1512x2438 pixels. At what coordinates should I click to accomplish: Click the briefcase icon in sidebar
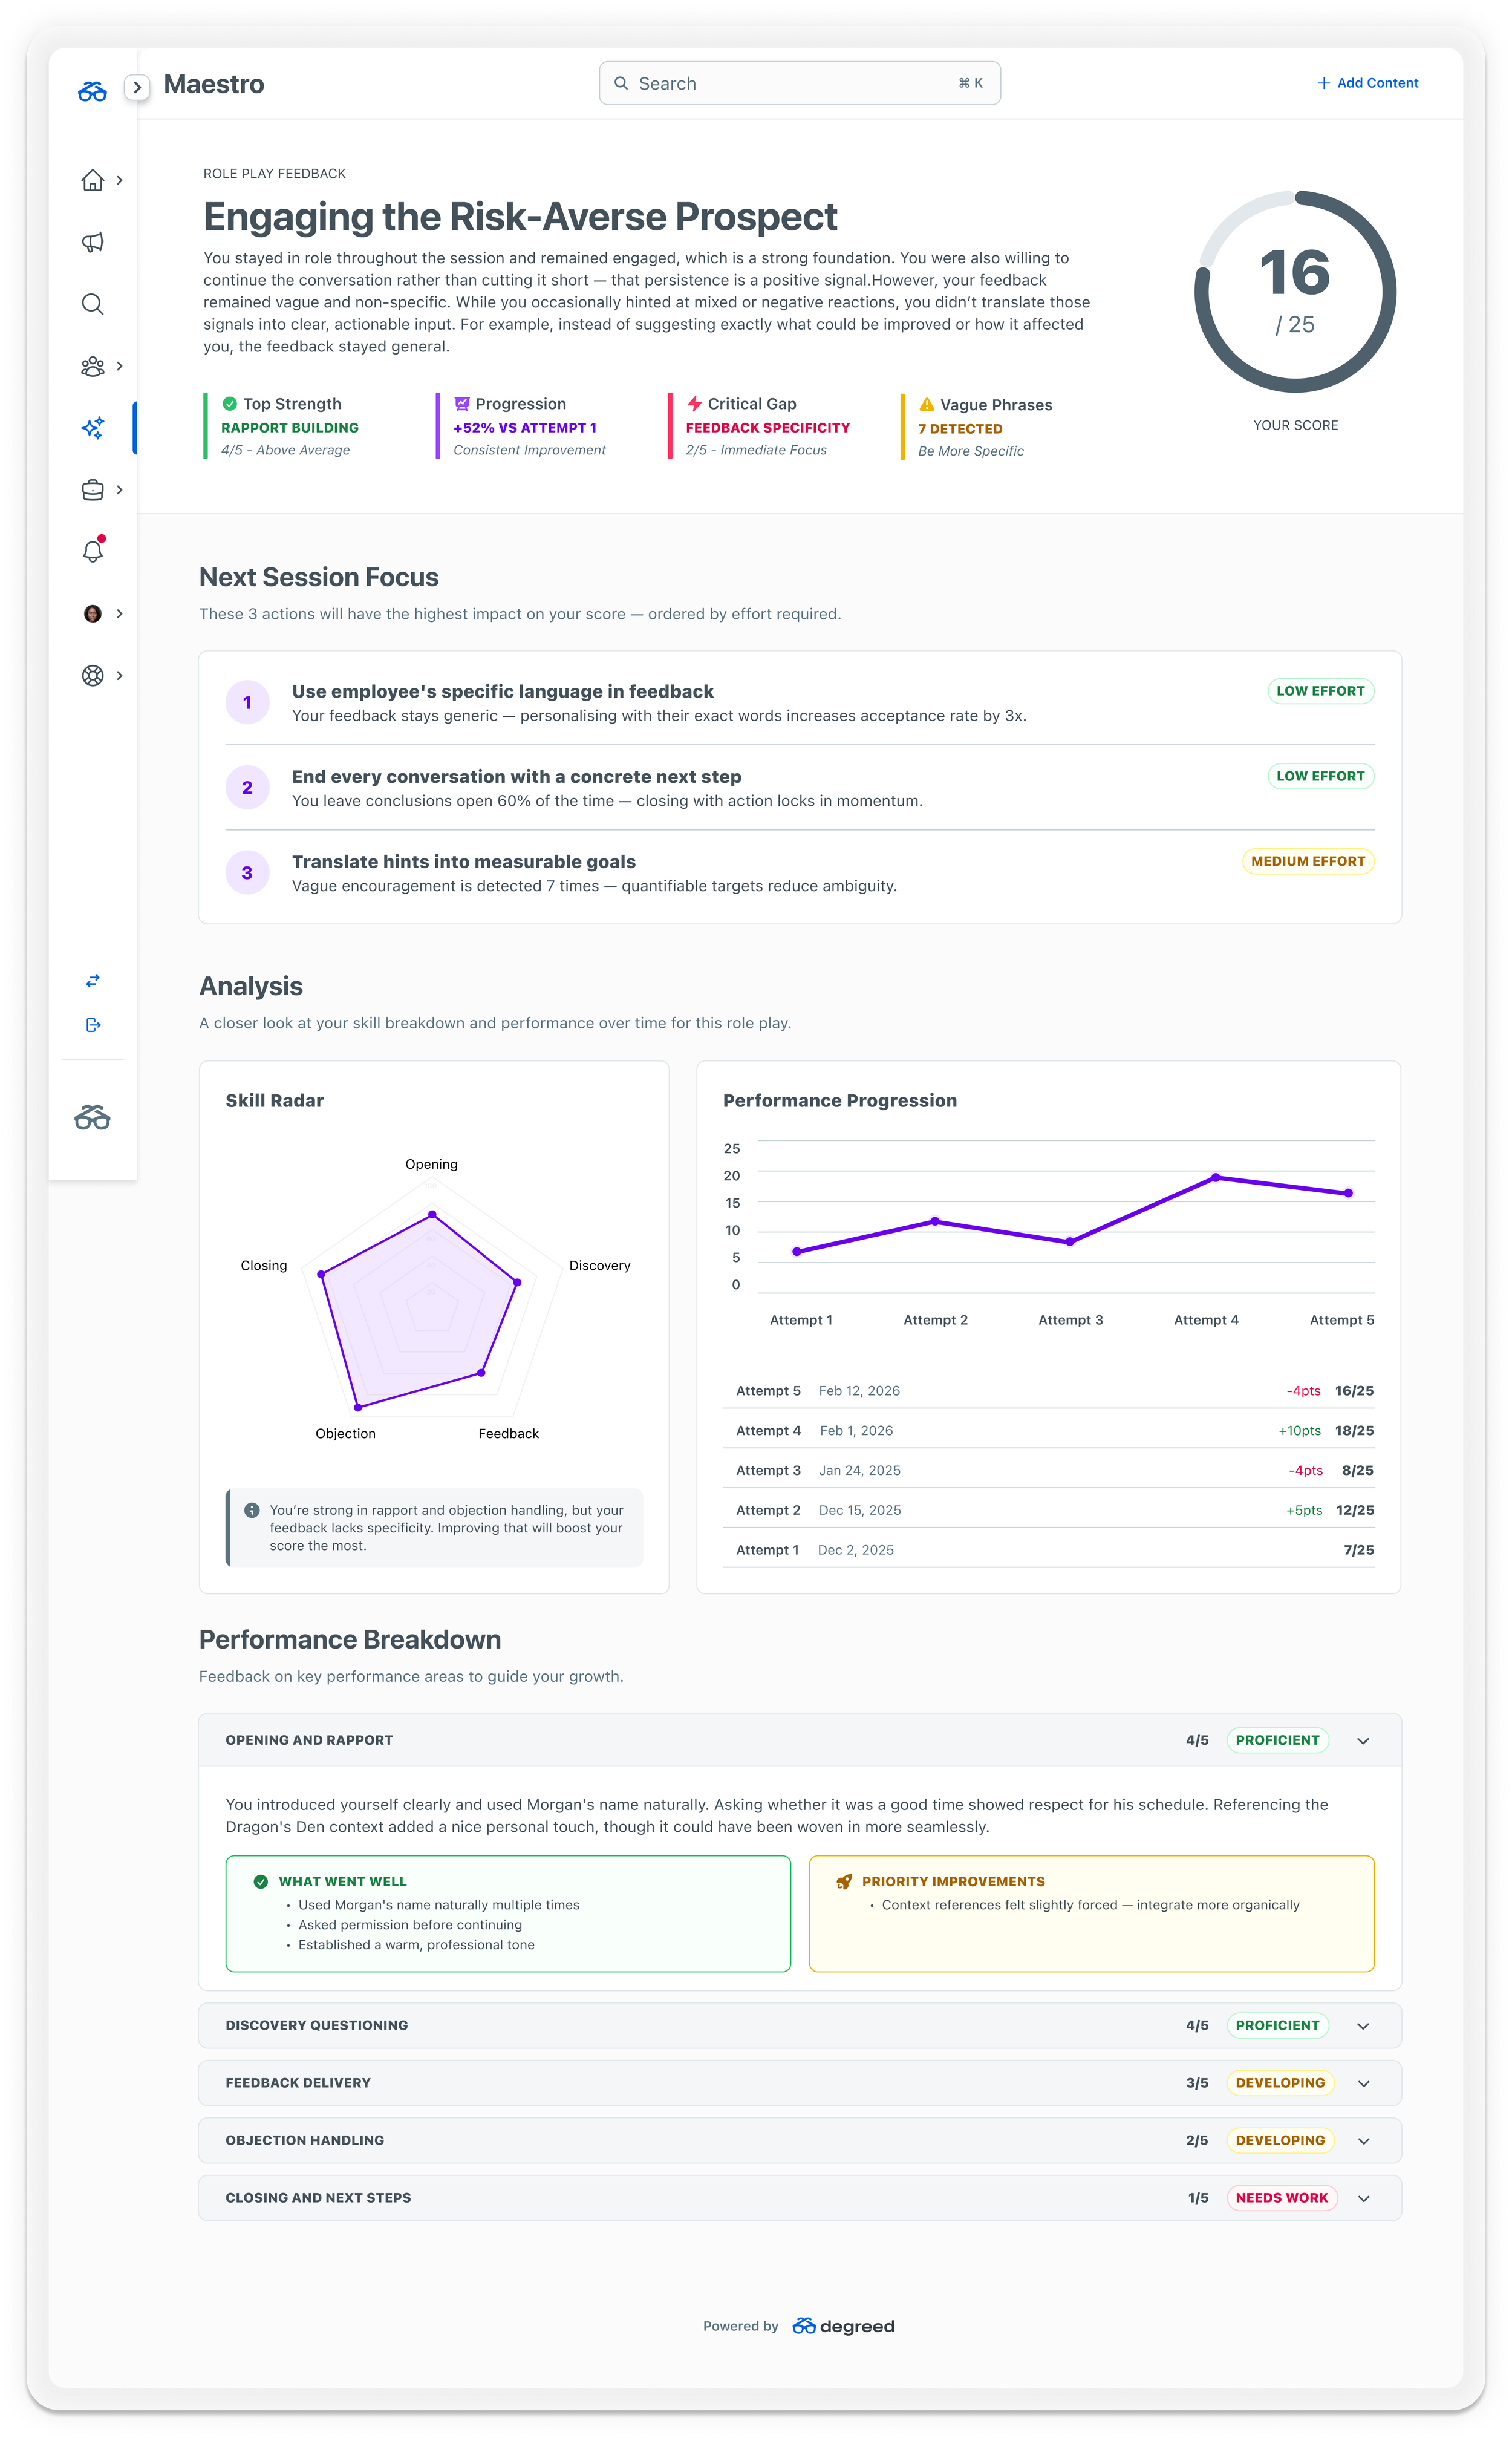[92, 490]
